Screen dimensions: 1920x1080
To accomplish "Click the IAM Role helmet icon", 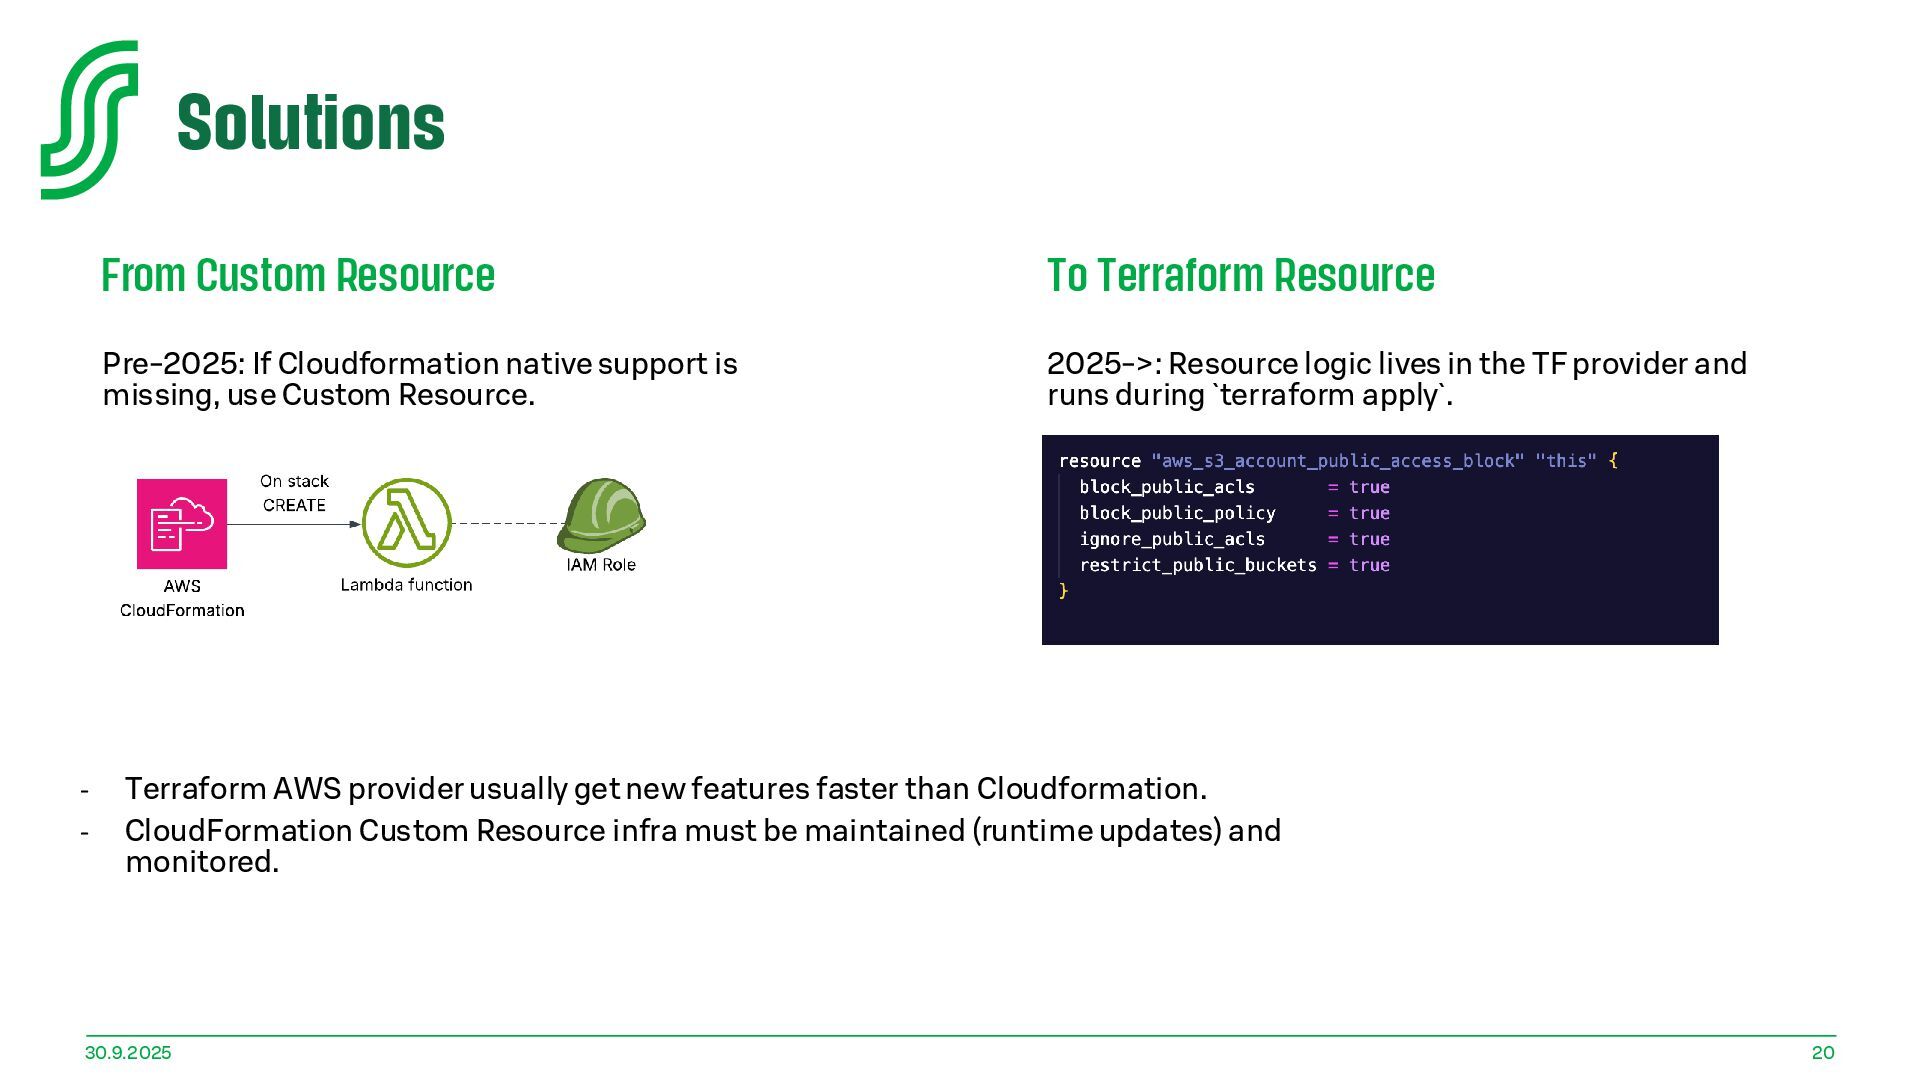I will [601, 515].
